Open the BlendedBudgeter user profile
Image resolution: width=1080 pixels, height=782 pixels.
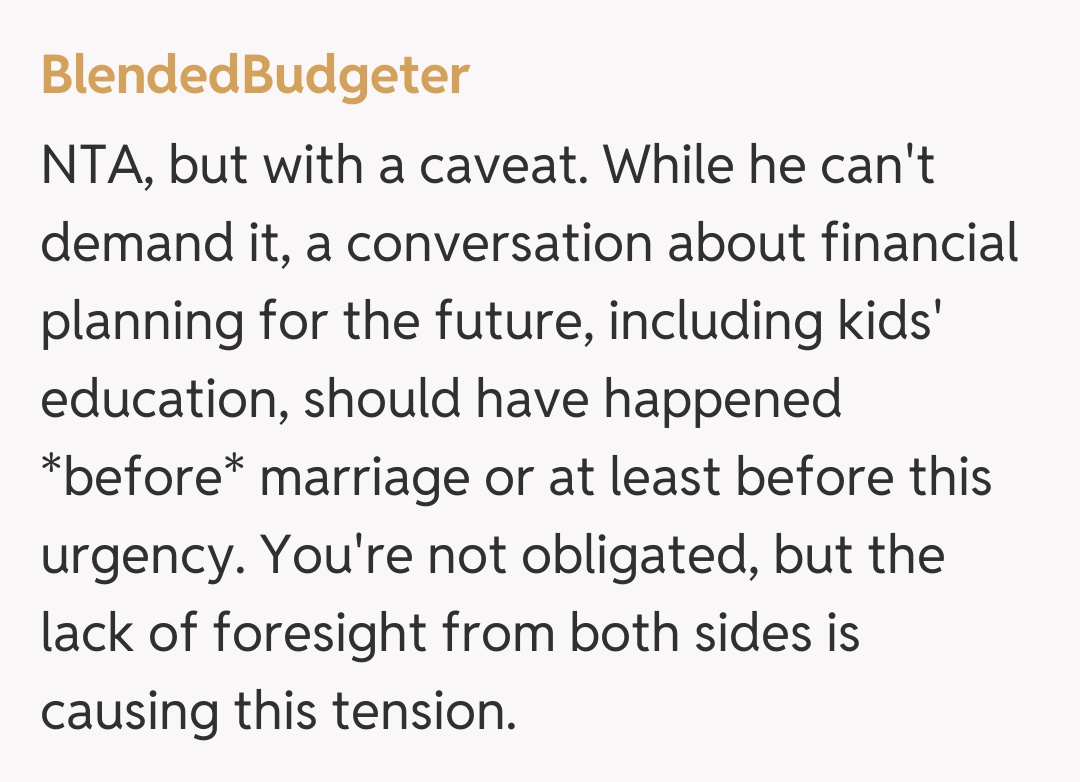click(255, 76)
